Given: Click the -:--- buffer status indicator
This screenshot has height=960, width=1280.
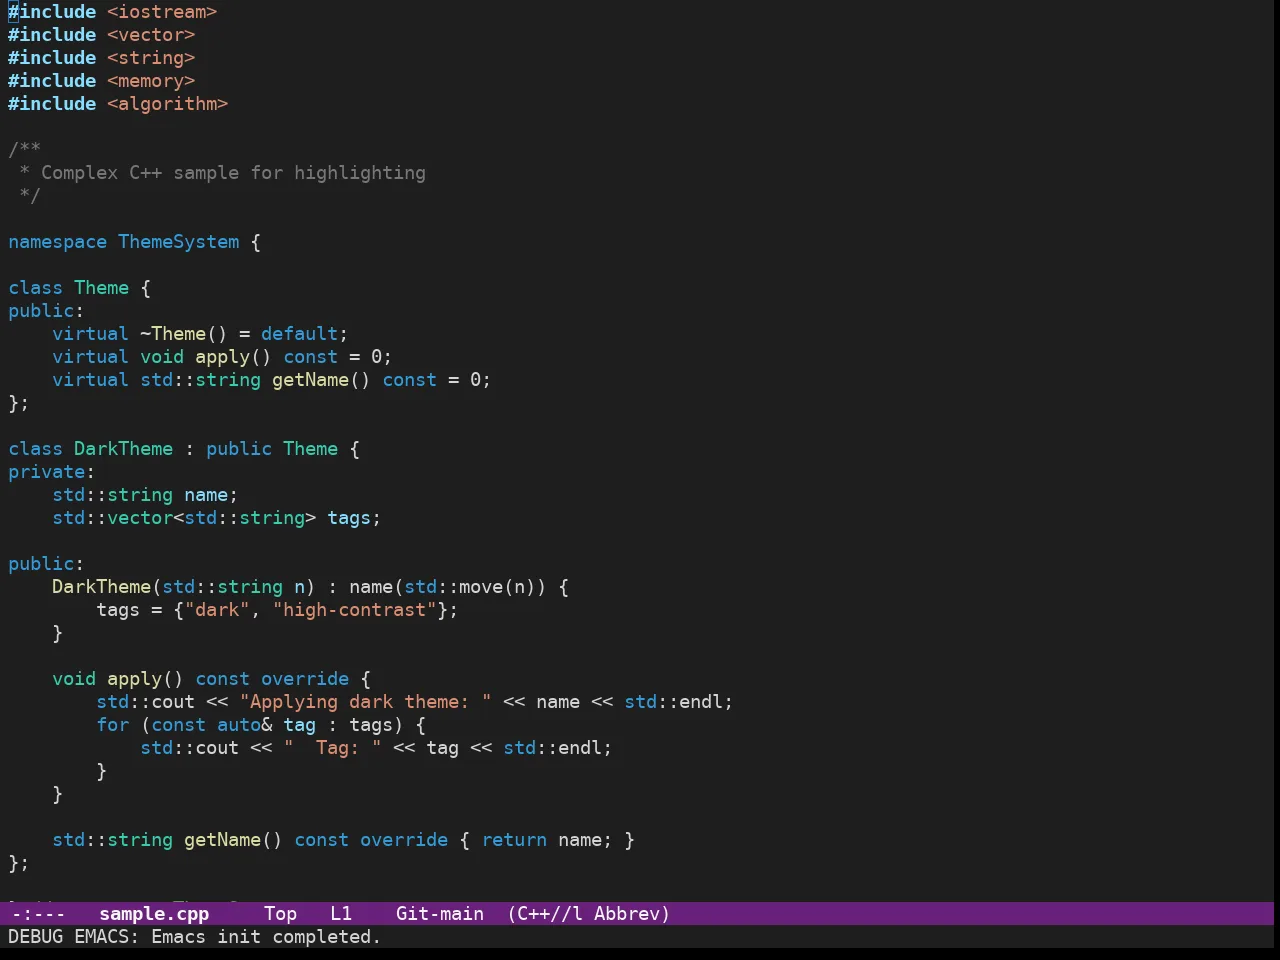Looking at the screenshot, I should click(38, 914).
